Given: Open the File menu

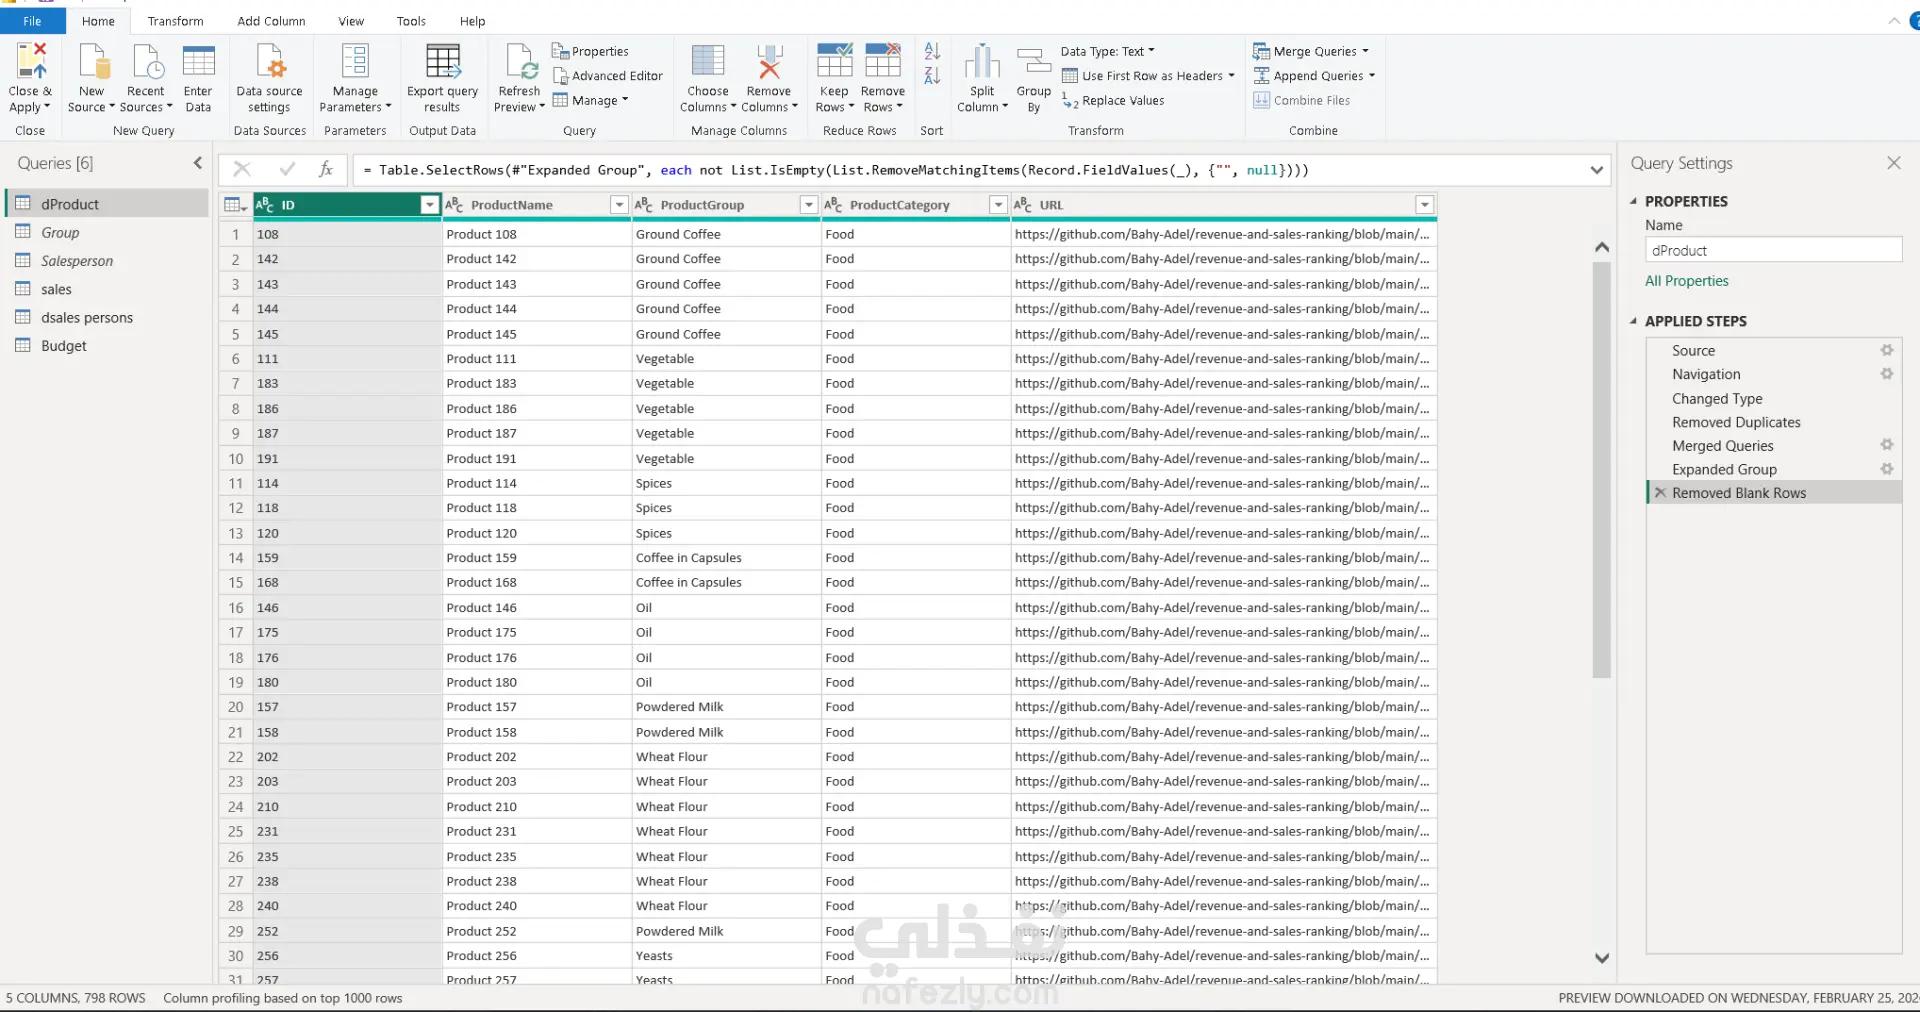Looking at the screenshot, I should [32, 21].
